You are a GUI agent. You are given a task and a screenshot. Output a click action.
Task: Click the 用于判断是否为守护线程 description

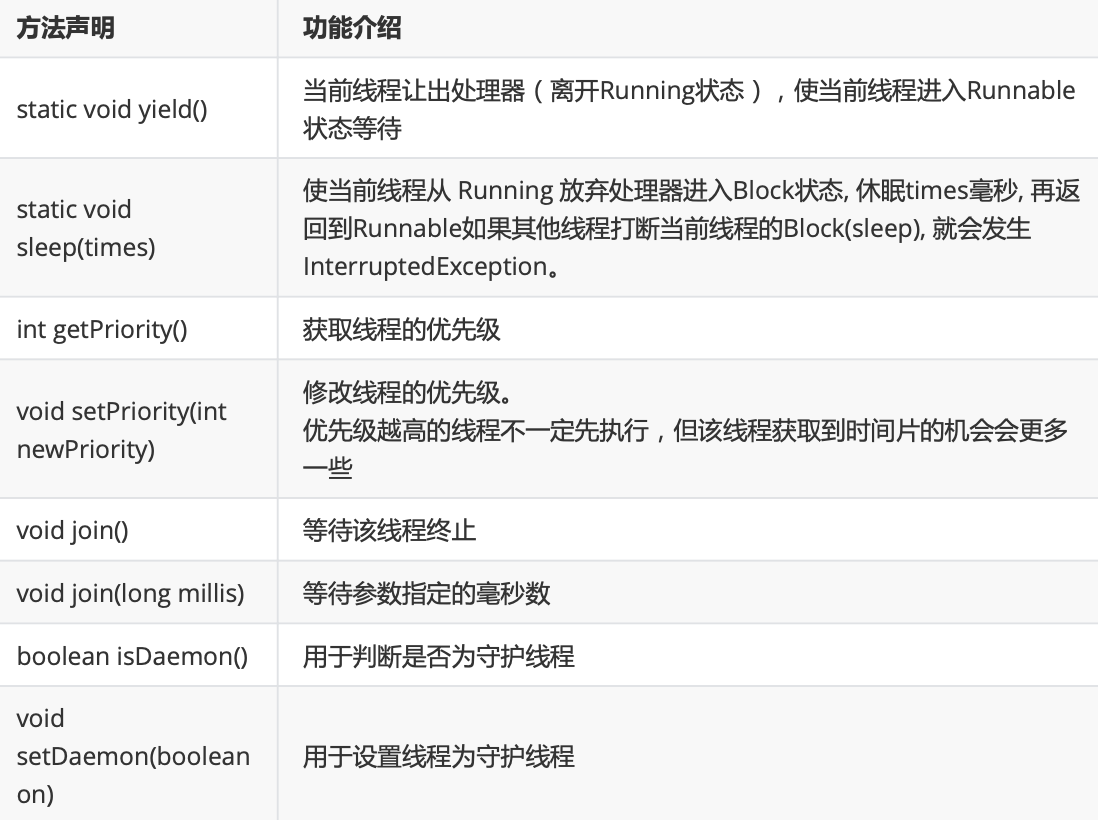(438, 656)
